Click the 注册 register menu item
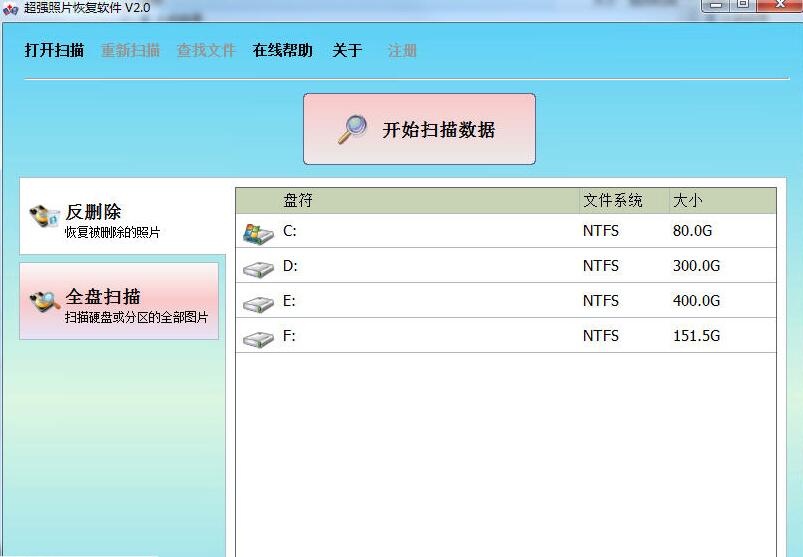 pos(402,50)
